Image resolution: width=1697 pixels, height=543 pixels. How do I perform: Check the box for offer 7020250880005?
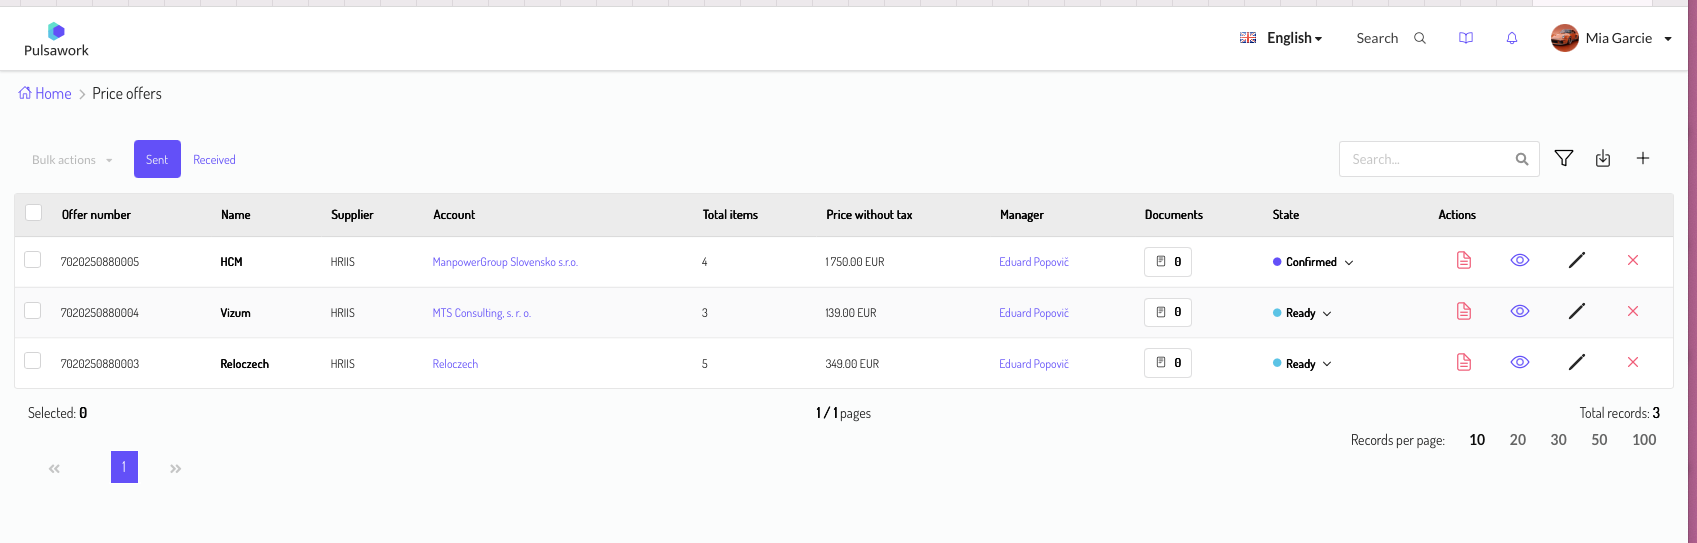point(33,260)
